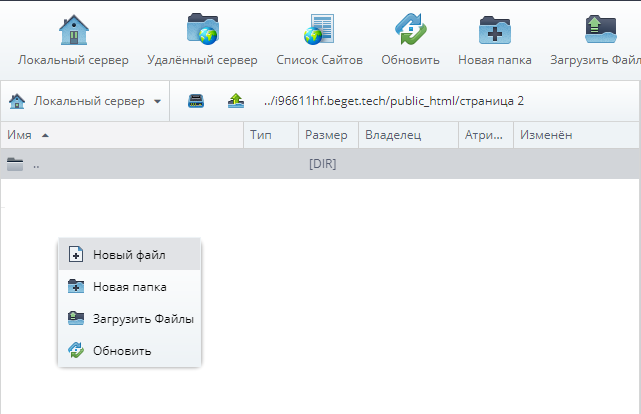Click the small house icon in path bar

click(17, 101)
